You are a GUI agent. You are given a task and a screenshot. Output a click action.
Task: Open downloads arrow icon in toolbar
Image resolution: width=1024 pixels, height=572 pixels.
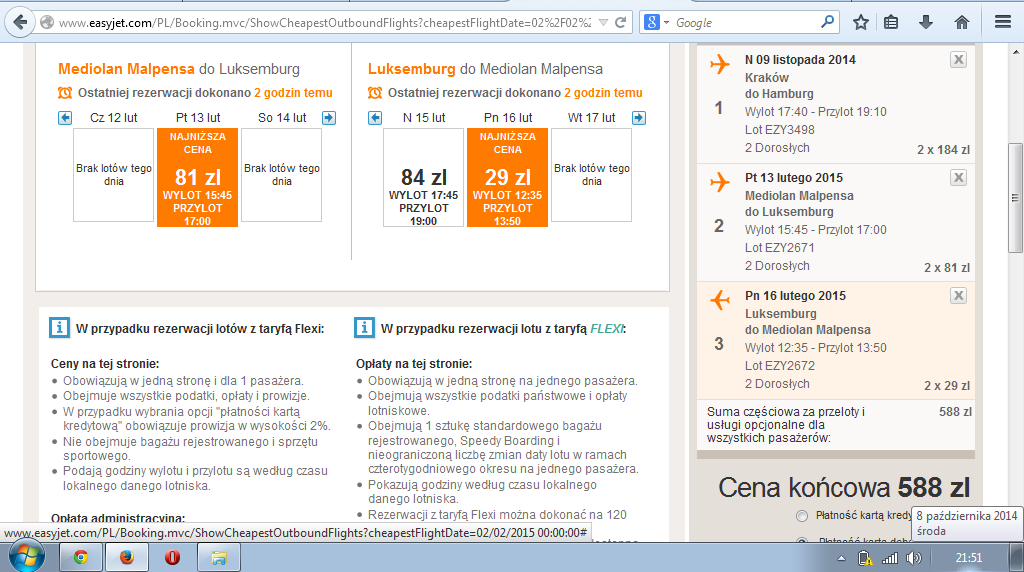pyautogui.click(x=926, y=22)
